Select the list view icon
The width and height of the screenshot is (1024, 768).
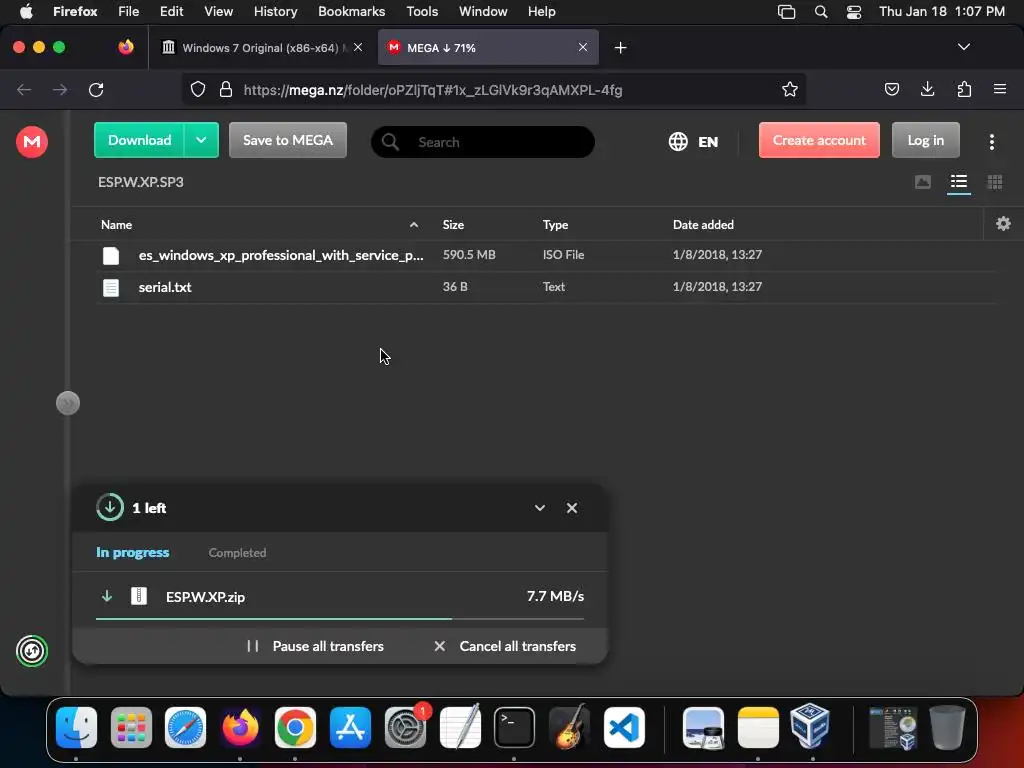click(x=959, y=182)
